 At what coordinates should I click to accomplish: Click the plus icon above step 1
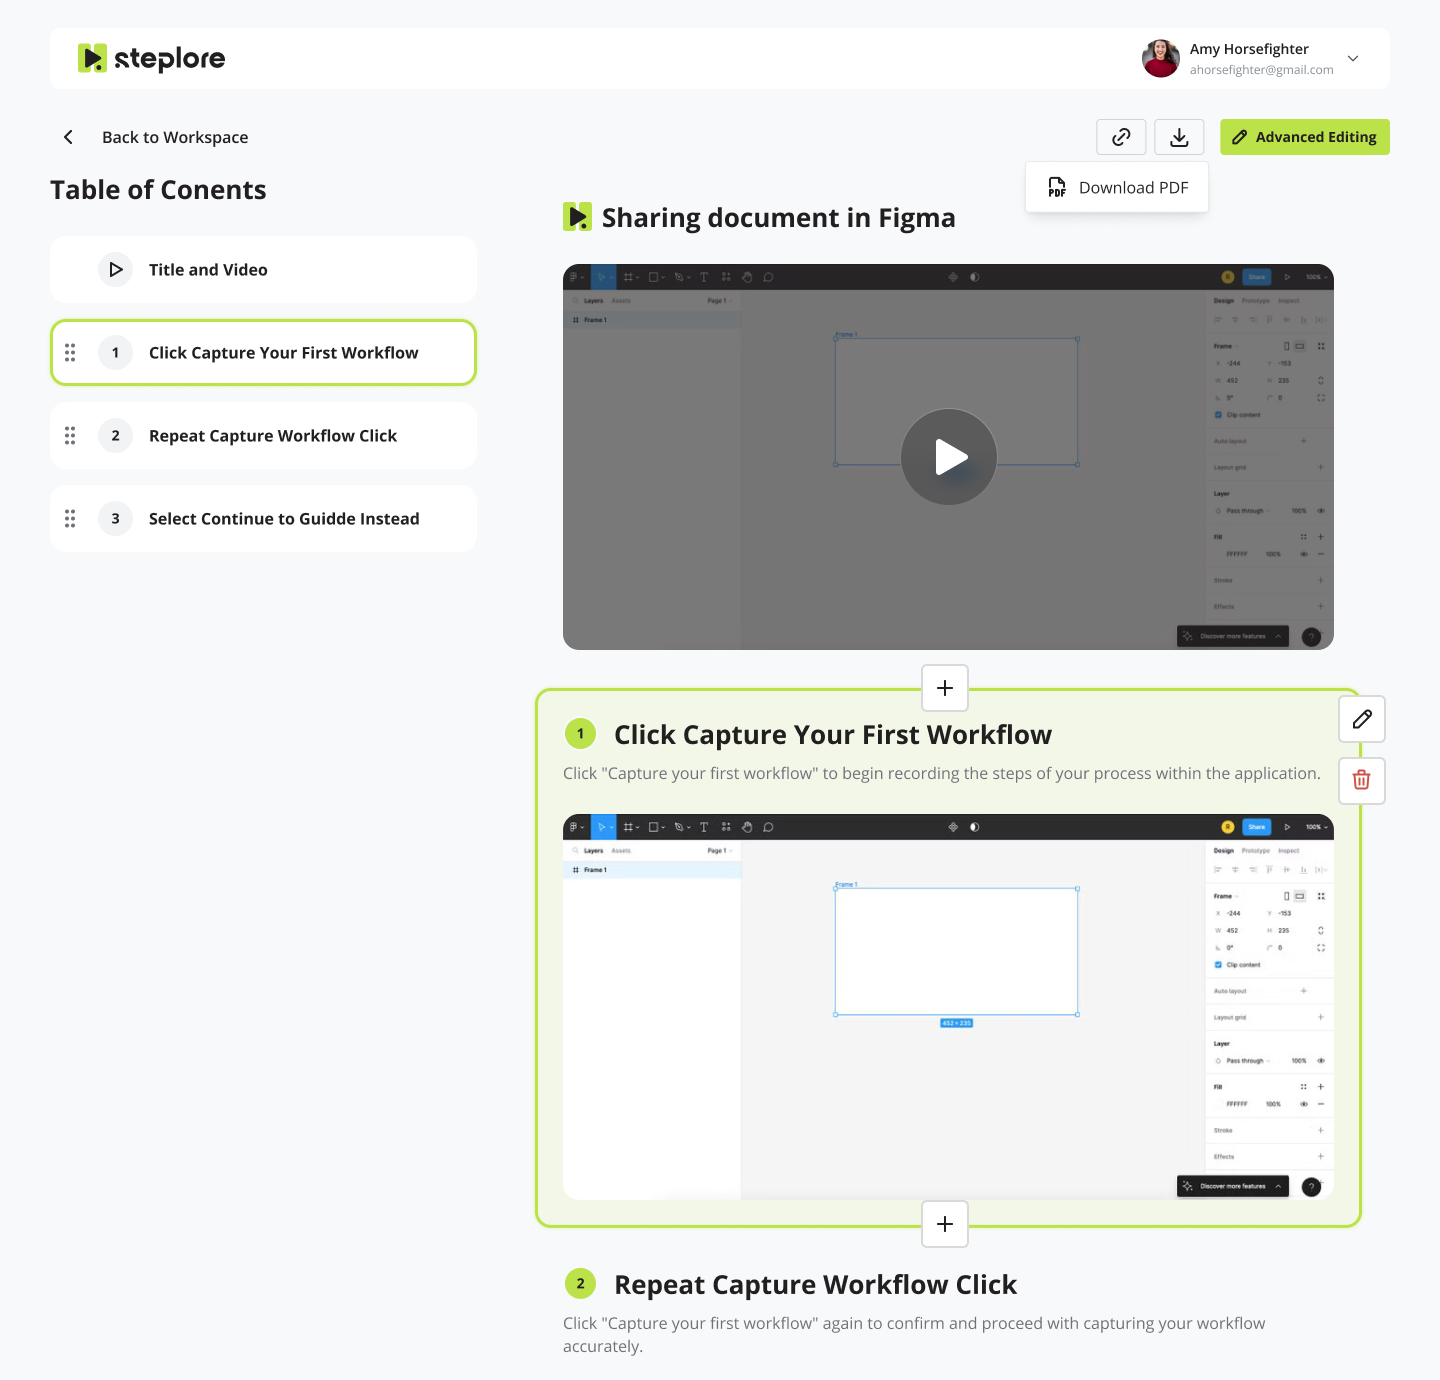click(x=944, y=688)
